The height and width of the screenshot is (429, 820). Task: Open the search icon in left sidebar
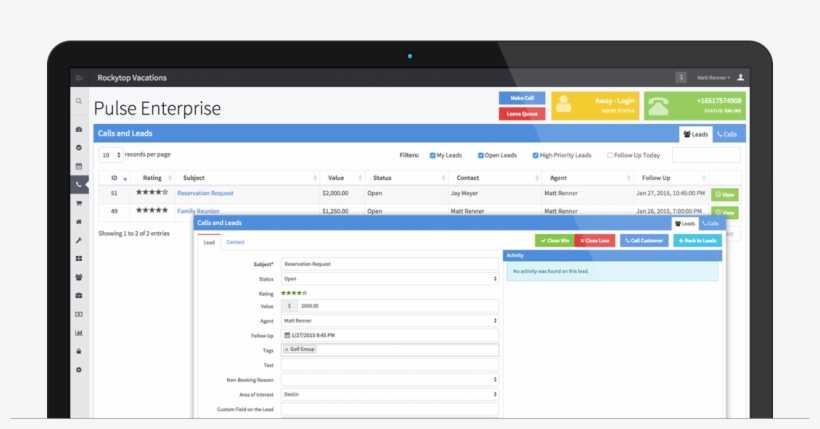[x=79, y=101]
